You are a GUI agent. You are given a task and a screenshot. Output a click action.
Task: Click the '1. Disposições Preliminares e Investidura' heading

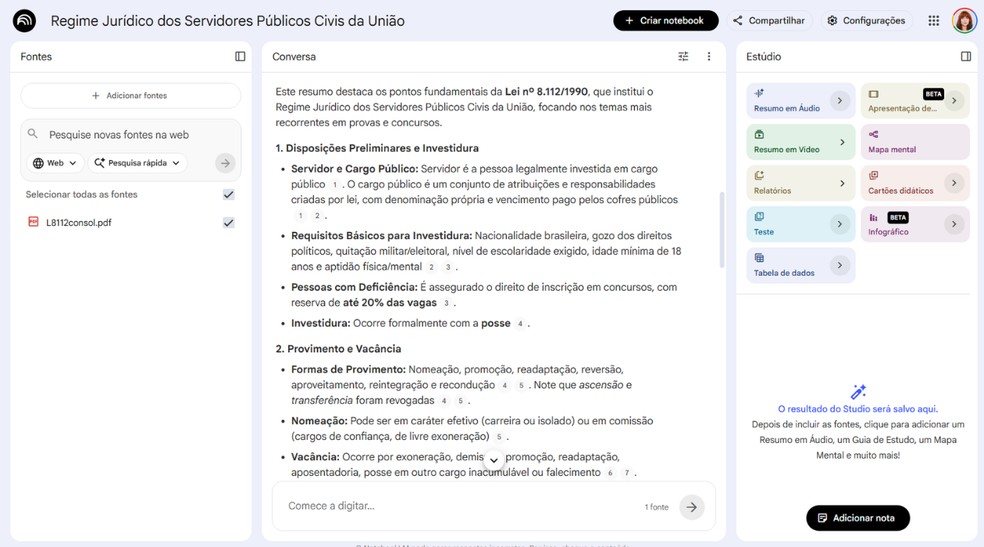[x=377, y=148]
